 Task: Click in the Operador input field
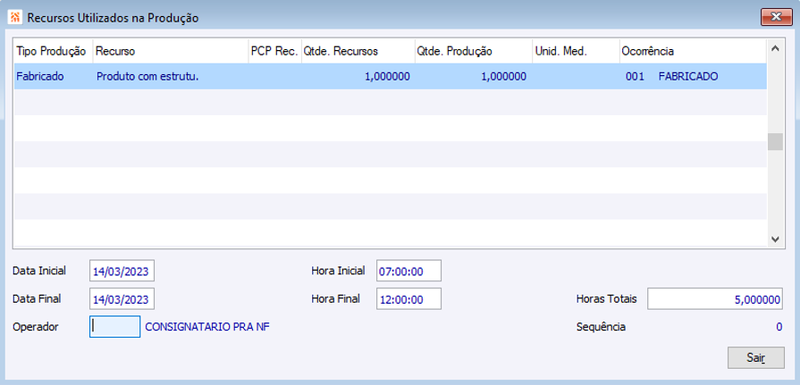115,327
